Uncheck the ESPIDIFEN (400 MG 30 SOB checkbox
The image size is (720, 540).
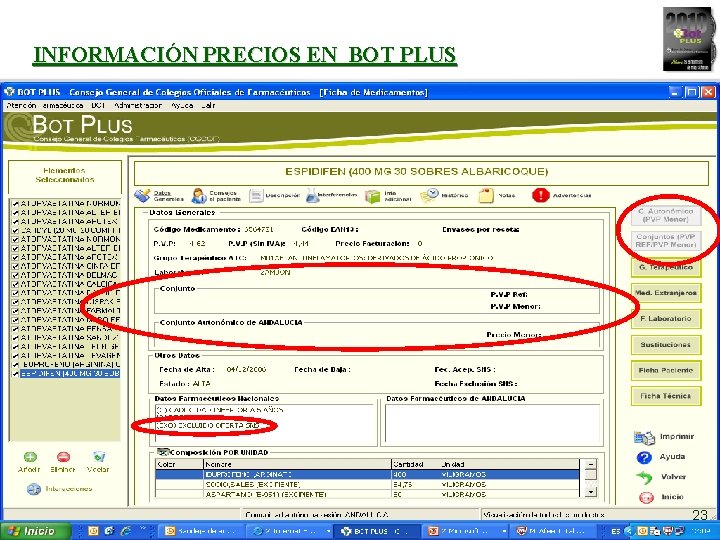[x=15, y=374]
